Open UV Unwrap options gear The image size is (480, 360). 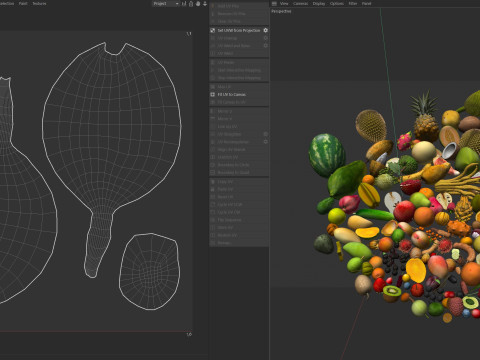pyautogui.click(x=265, y=38)
